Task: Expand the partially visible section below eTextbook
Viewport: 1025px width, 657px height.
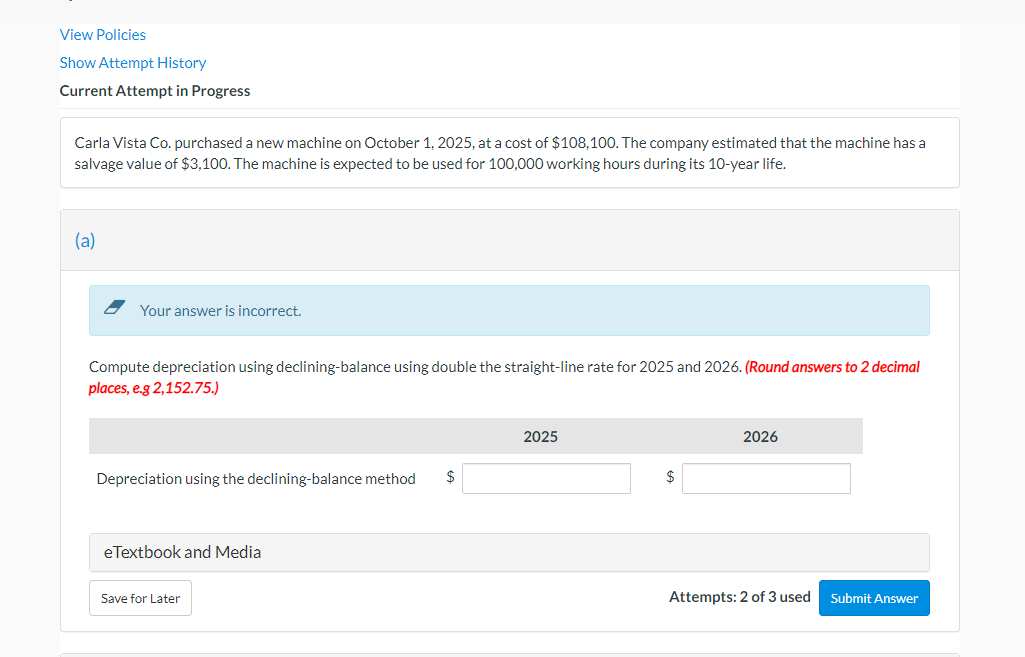Action: [510, 652]
